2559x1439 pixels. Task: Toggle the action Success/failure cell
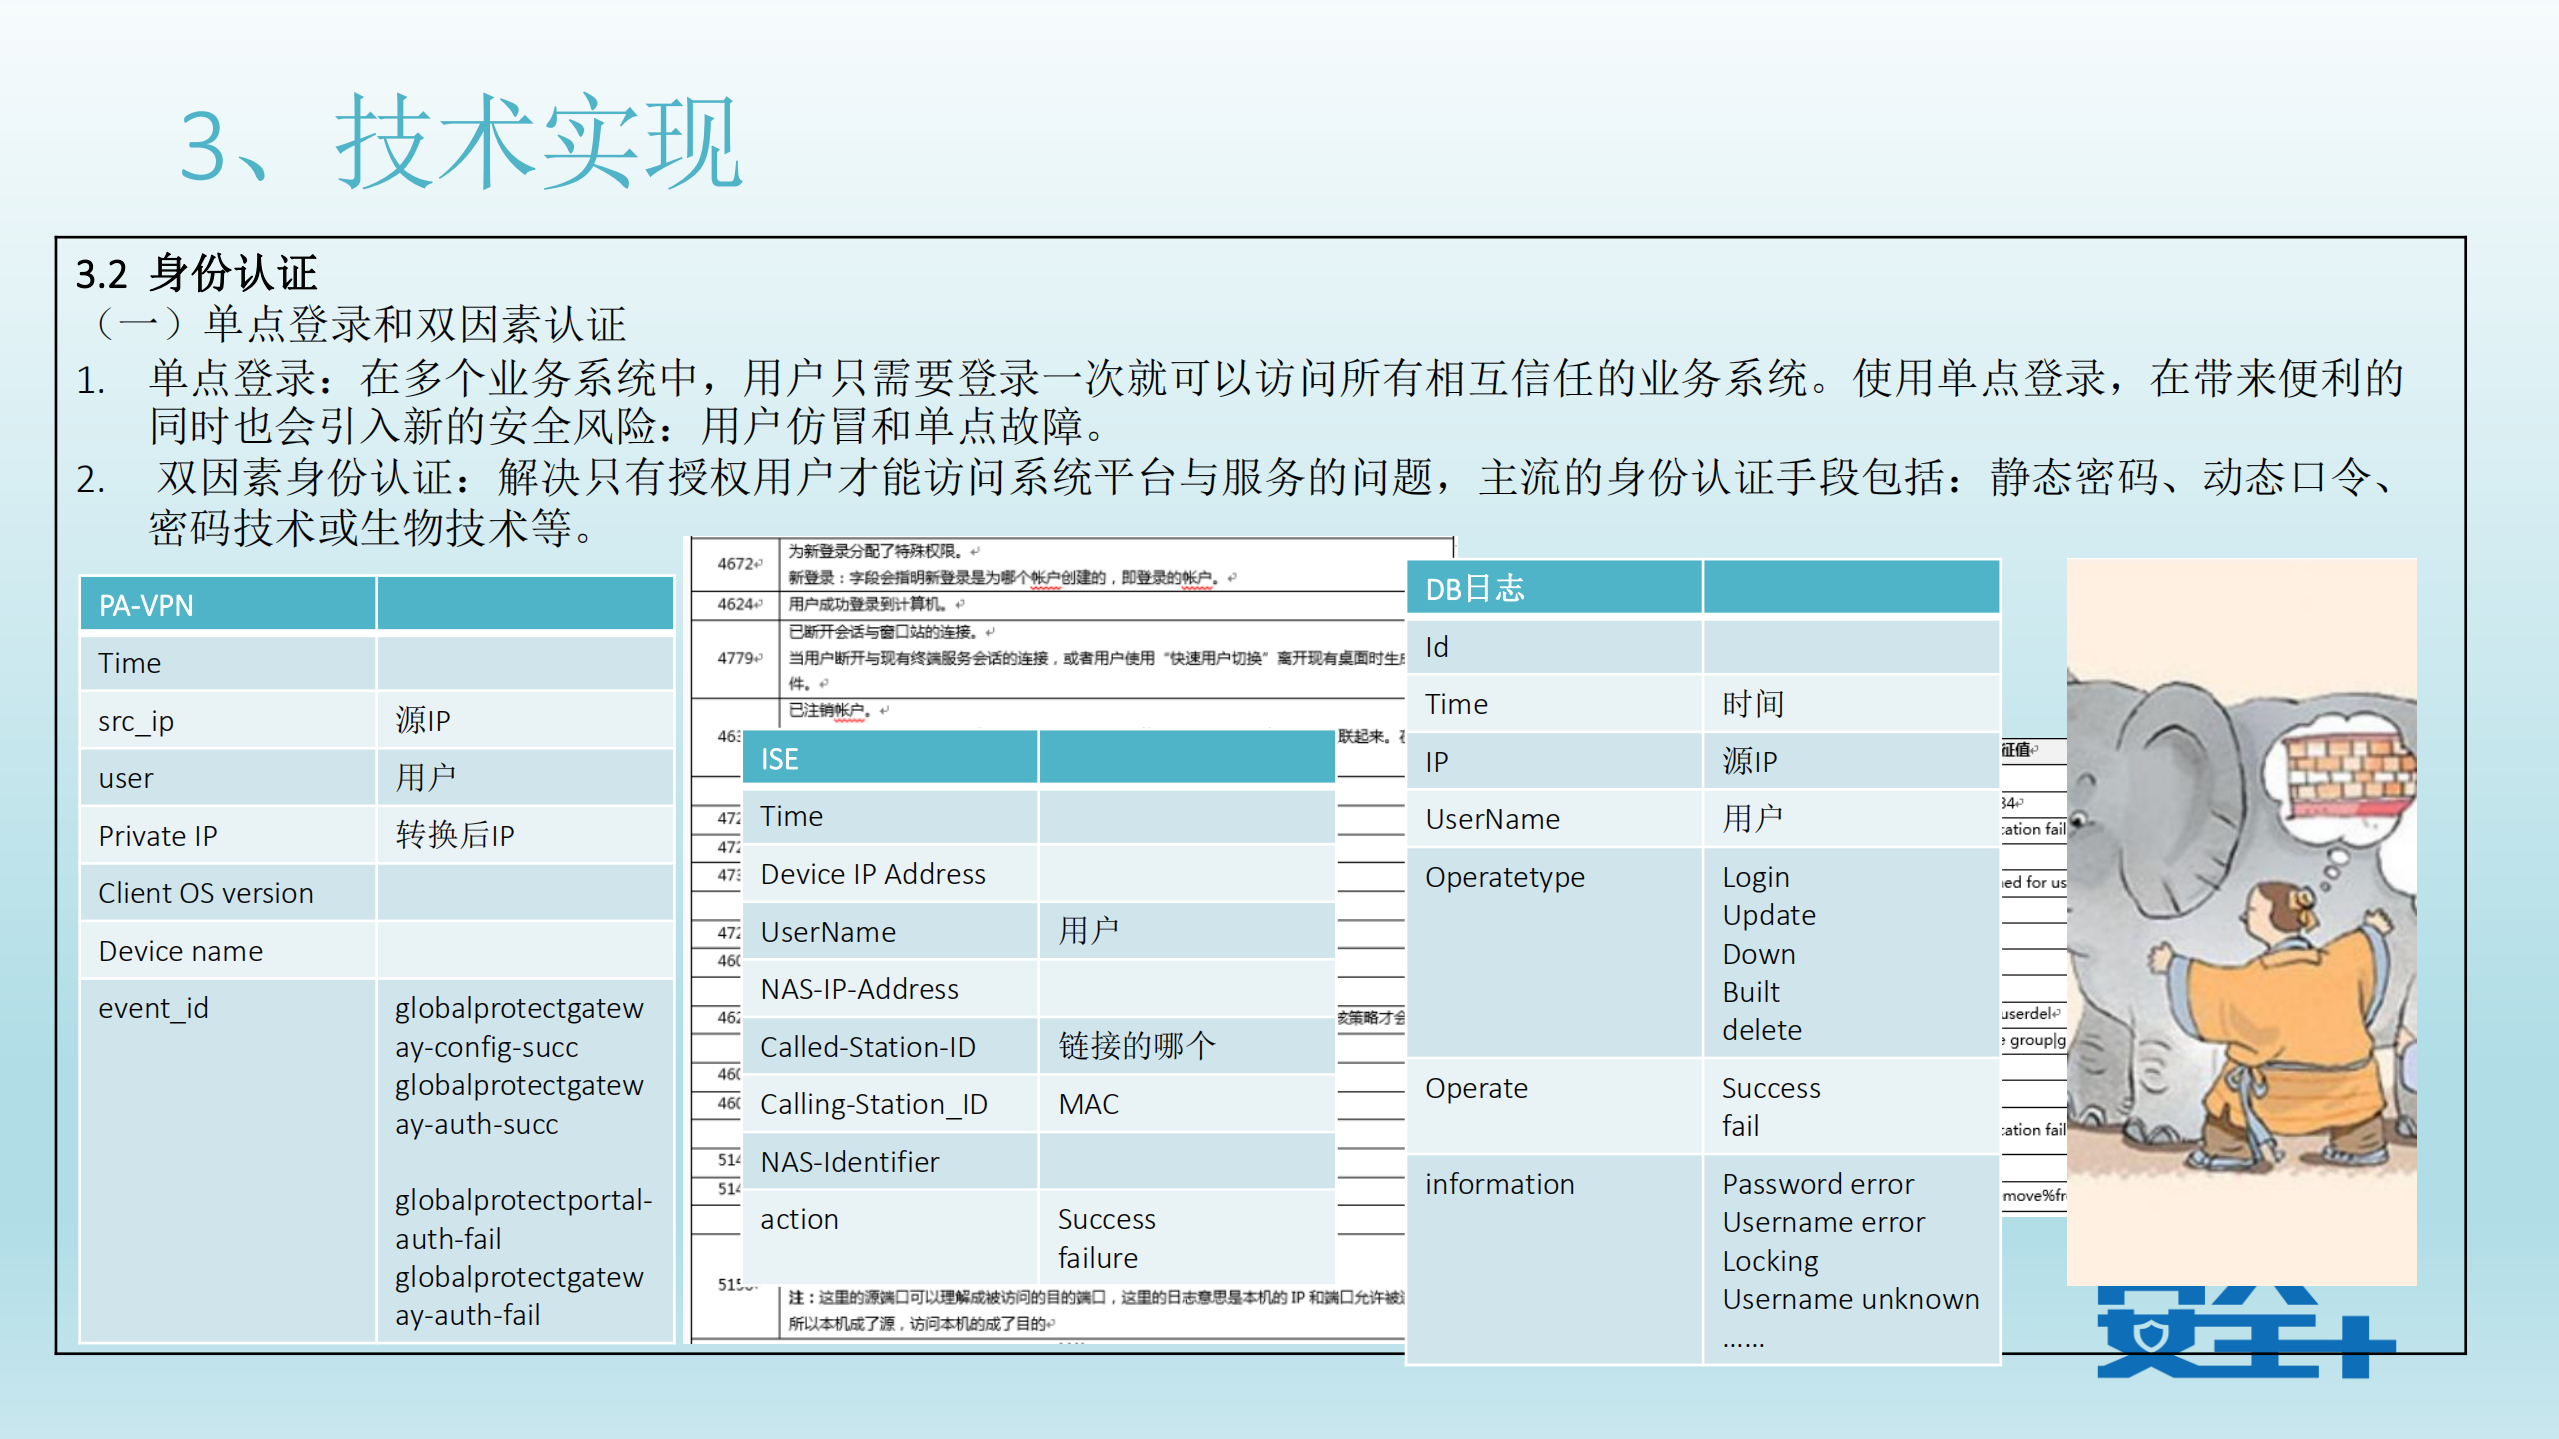(1105, 1238)
